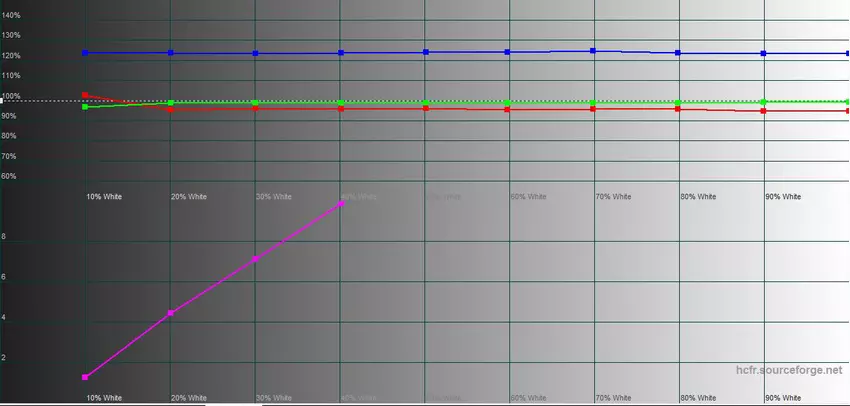Click the magenta line's topmost end point
This screenshot has width=850, height=406.
[342, 203]
